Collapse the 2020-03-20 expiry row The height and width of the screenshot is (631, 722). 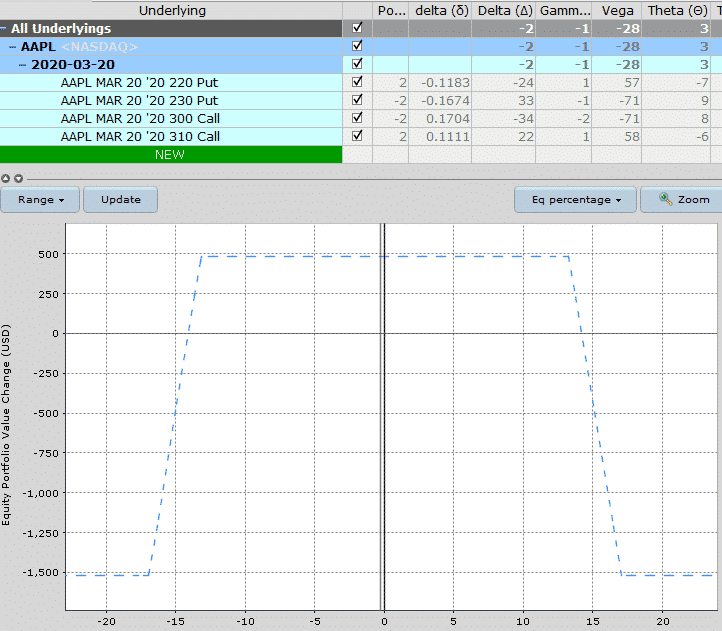click(x=23, y=65)
